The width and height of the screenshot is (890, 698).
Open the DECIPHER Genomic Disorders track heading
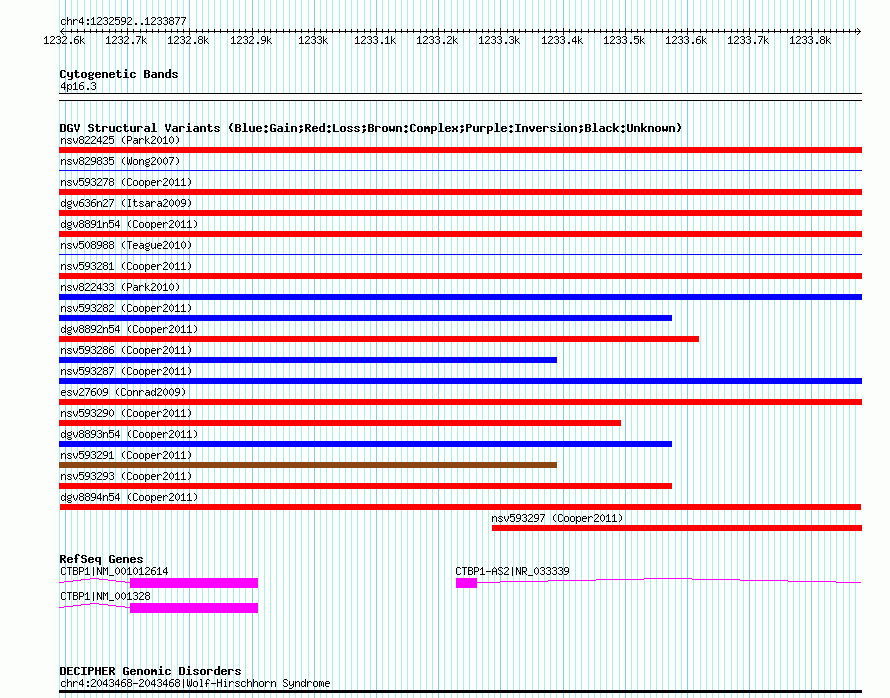pos(150,671)
